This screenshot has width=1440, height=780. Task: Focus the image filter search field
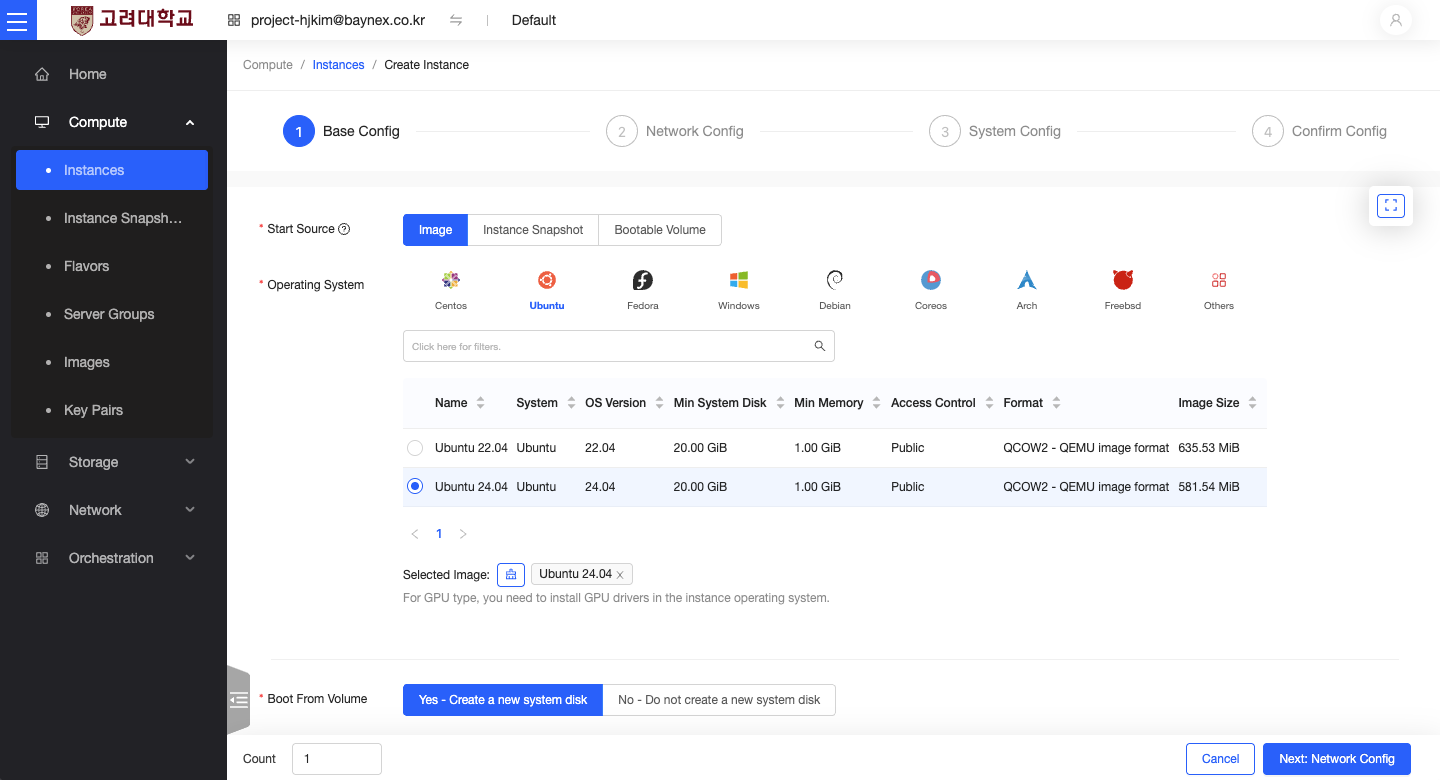tap(619, 346)
